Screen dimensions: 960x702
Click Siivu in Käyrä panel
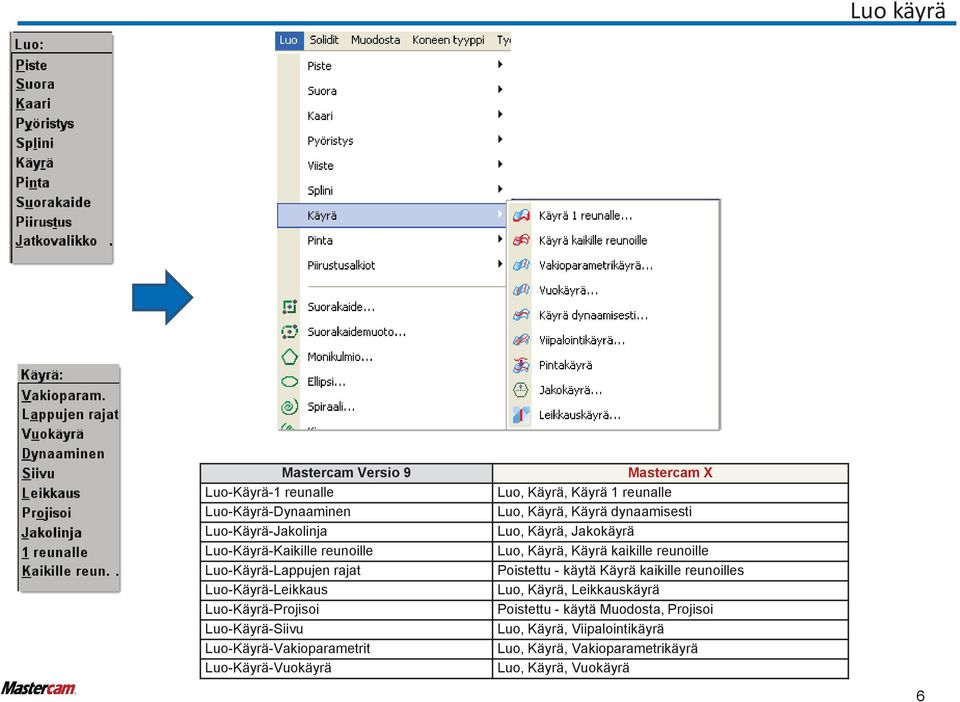(38, 474)
